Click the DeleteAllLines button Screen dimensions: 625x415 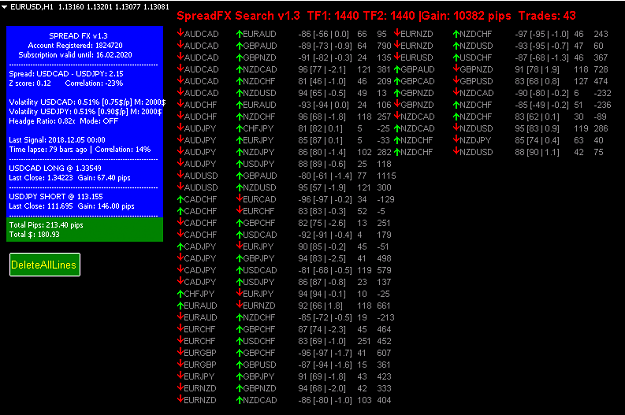point(45,265)
